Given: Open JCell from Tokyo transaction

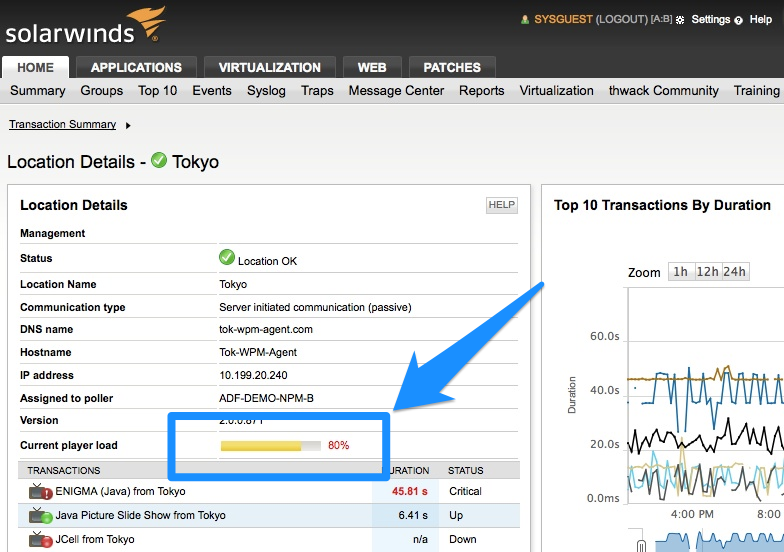Looking at the screenshot, I should [x=94, y=539].
